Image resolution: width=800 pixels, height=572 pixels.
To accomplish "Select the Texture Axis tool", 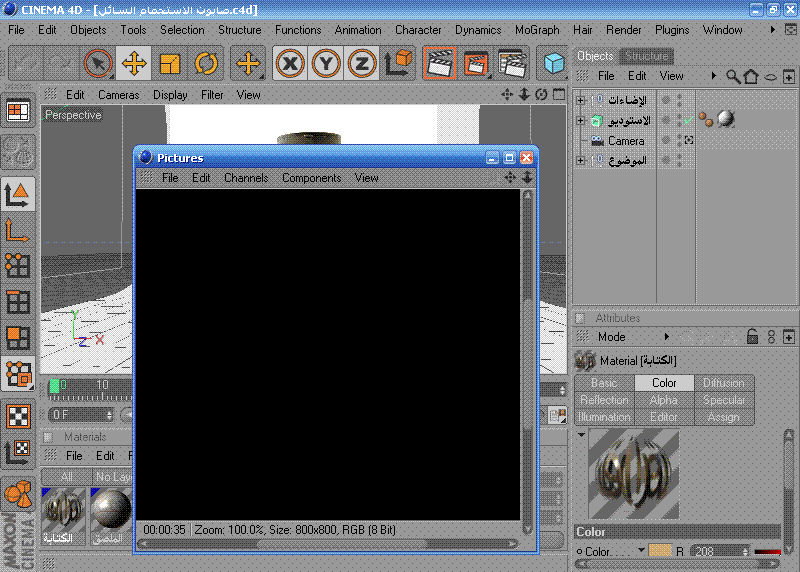I will point(18,452).
